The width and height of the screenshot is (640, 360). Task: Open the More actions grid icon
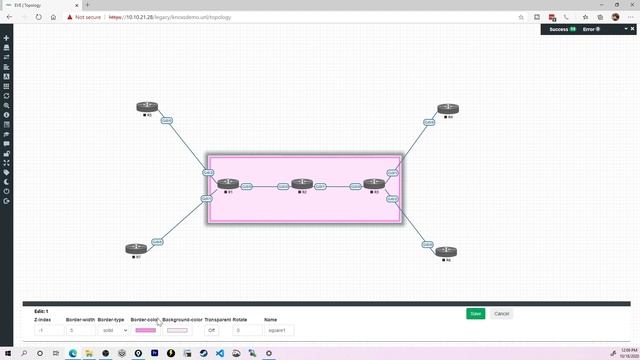(x=6, y=86)
